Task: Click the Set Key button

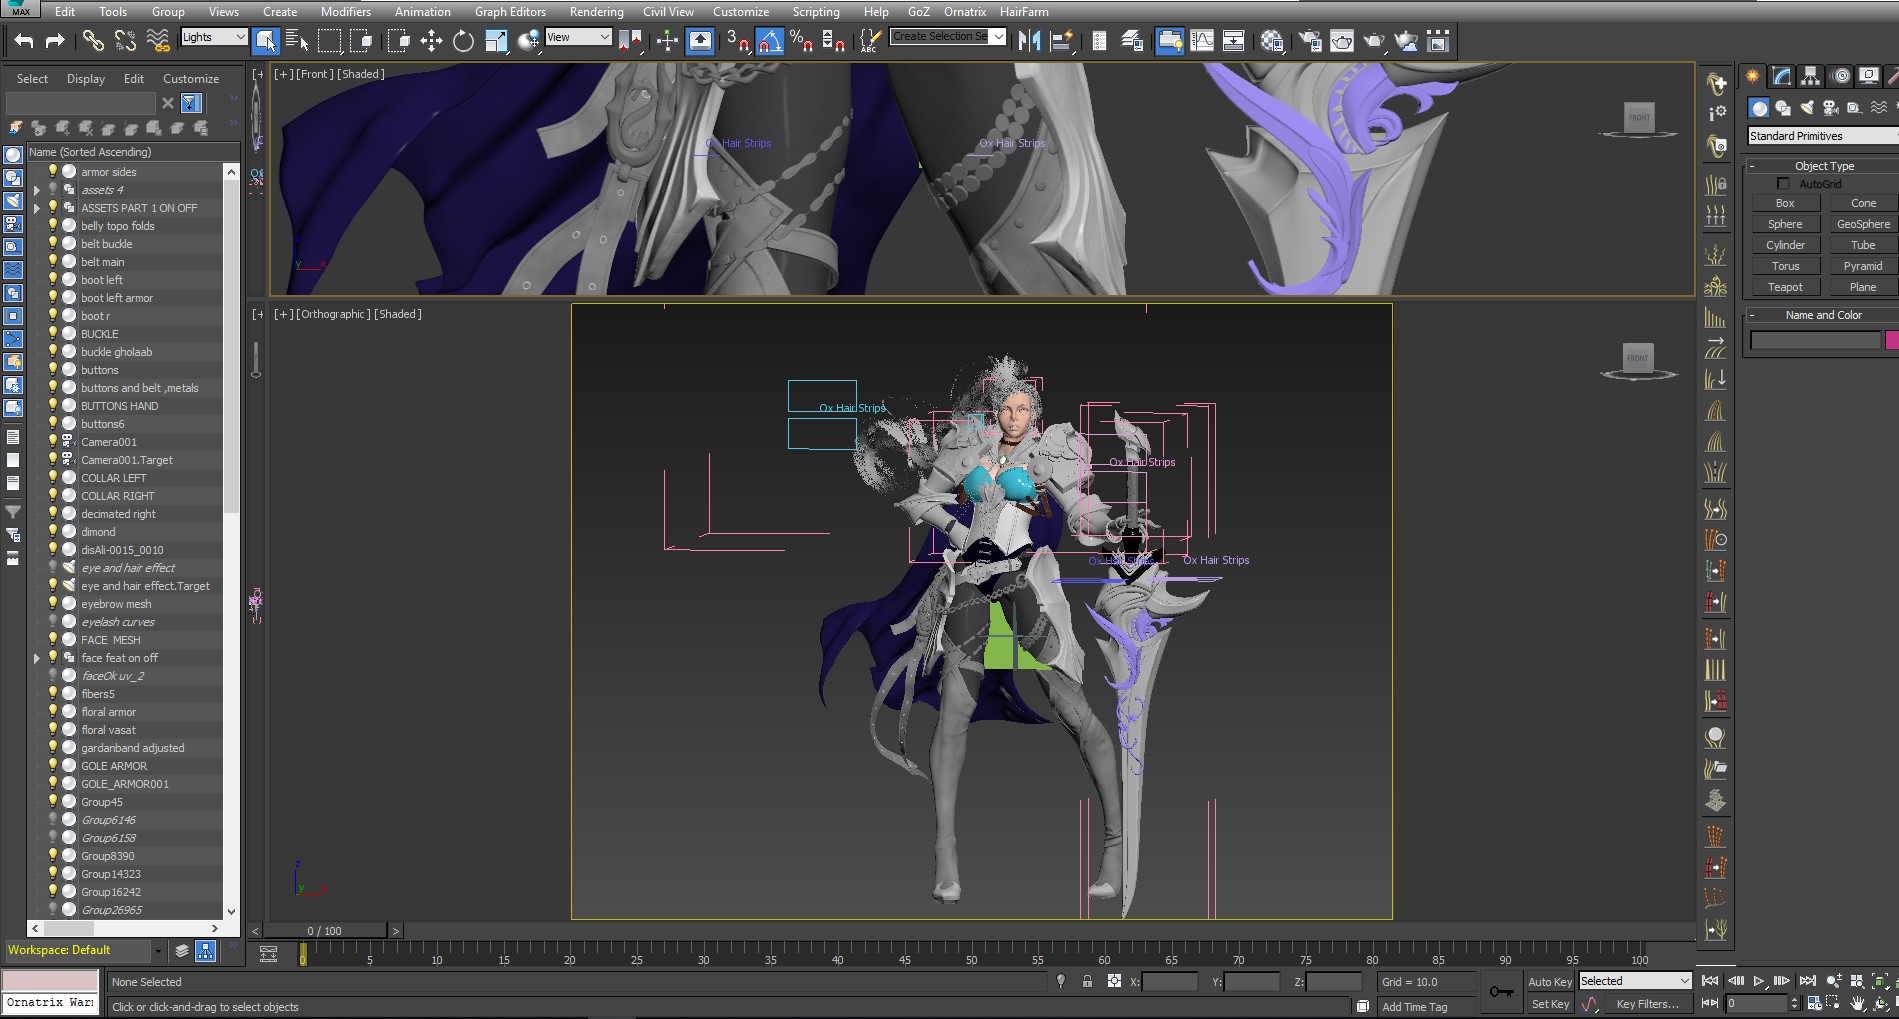Action: coord(1550,1004)
